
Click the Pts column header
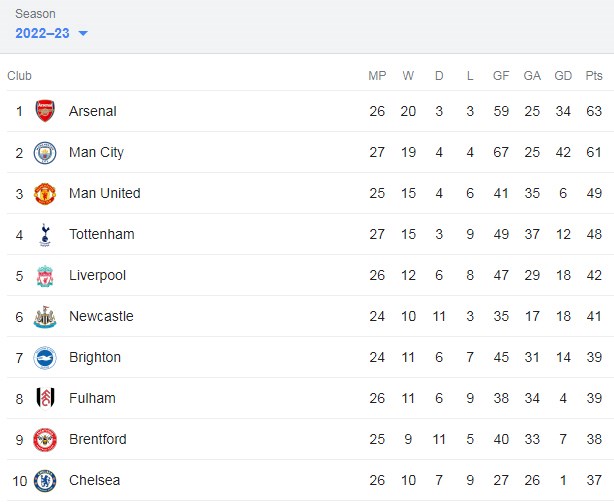[594, 76]
